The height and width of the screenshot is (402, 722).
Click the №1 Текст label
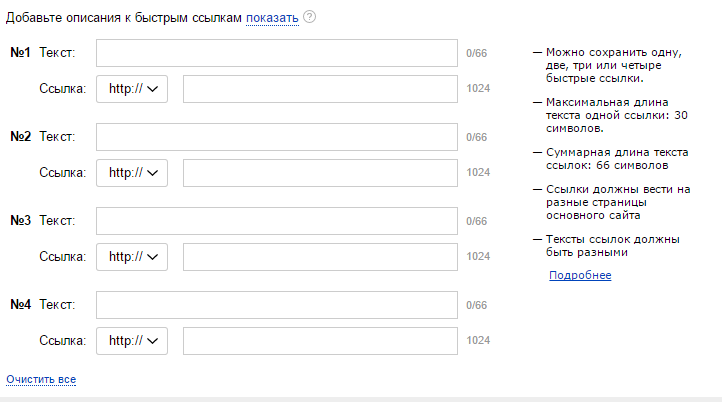click(x=57, y=53)
